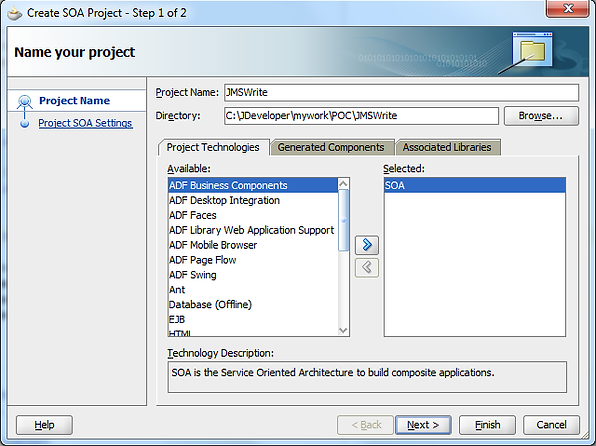This screenshot has height=446, width=596.
Task: Click the Help button
Action: (x=44, y=425)
